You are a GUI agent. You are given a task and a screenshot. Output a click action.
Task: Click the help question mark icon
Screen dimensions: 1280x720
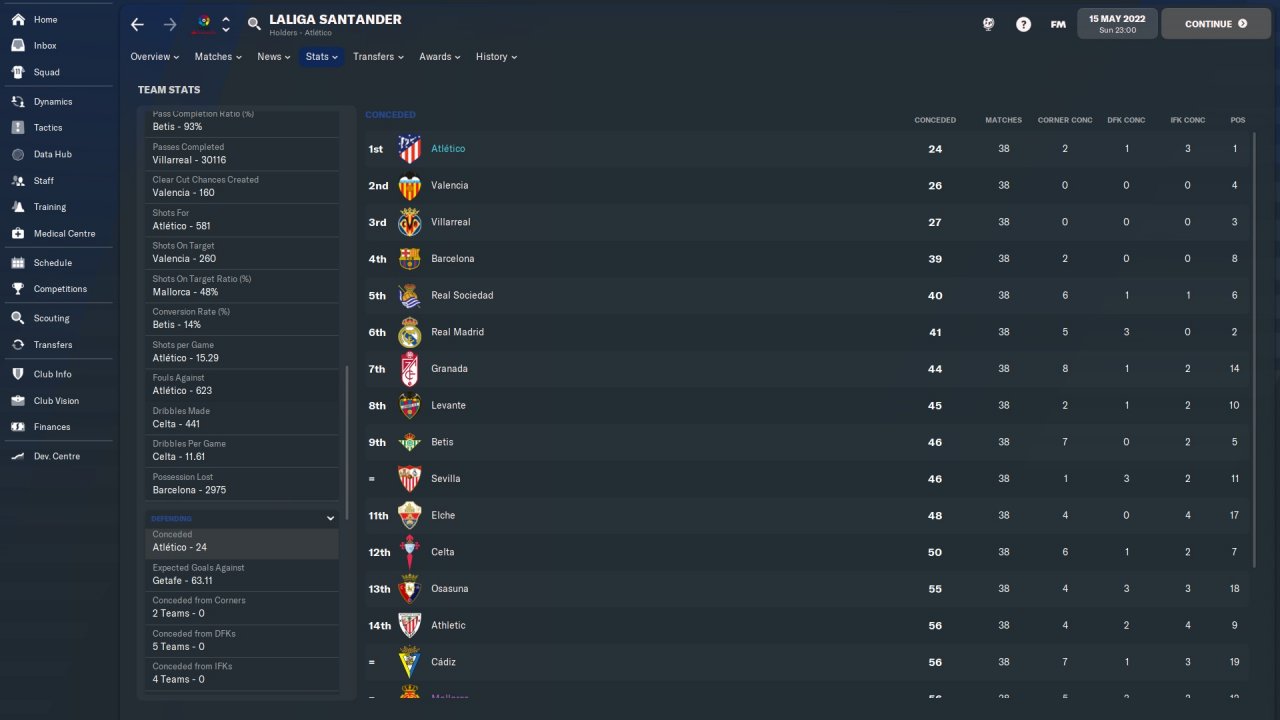tap(1023, 24)
